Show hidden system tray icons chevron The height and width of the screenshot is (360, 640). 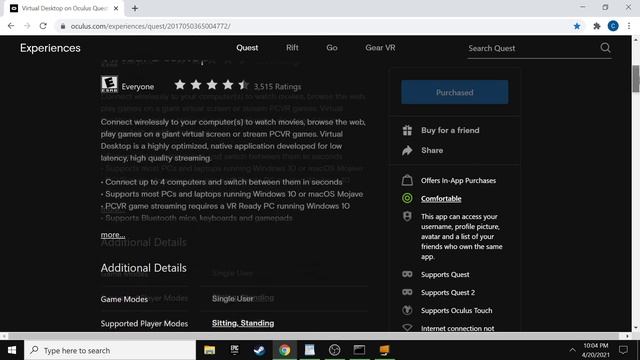[x=572, y=350]
